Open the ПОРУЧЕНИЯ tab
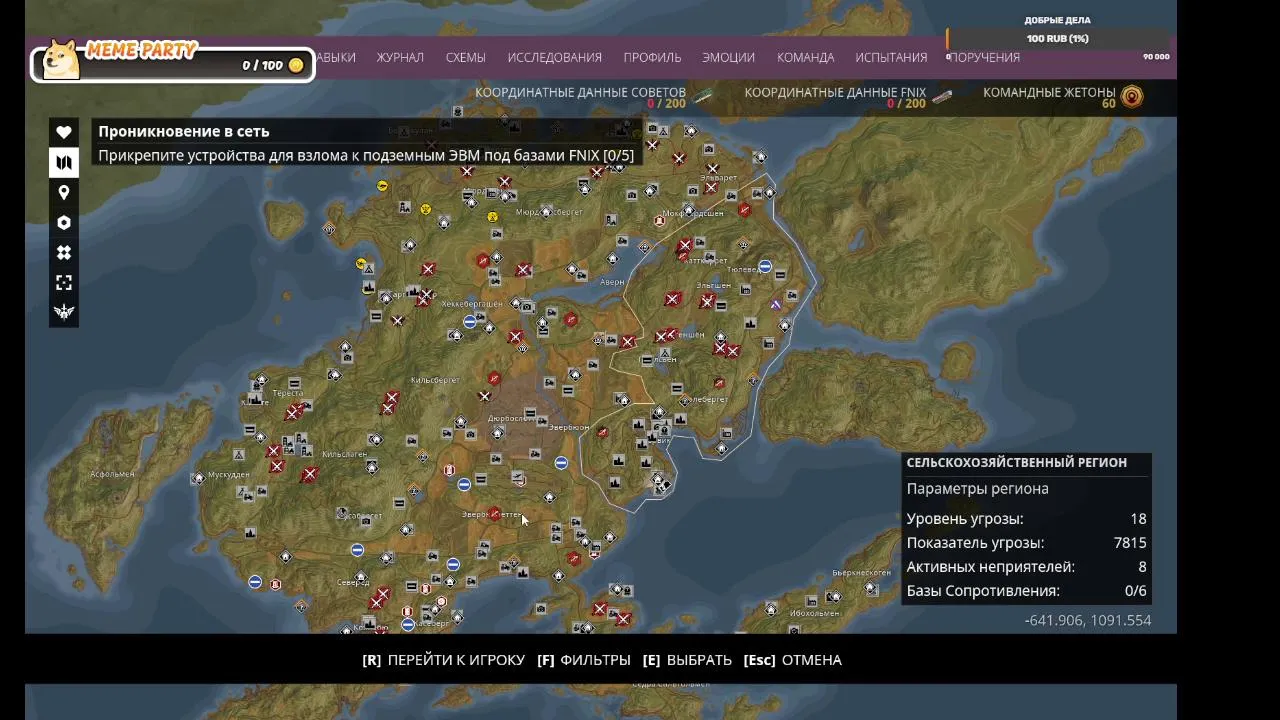This screenshot has height=720, width=1280. [x=985, y=57]
